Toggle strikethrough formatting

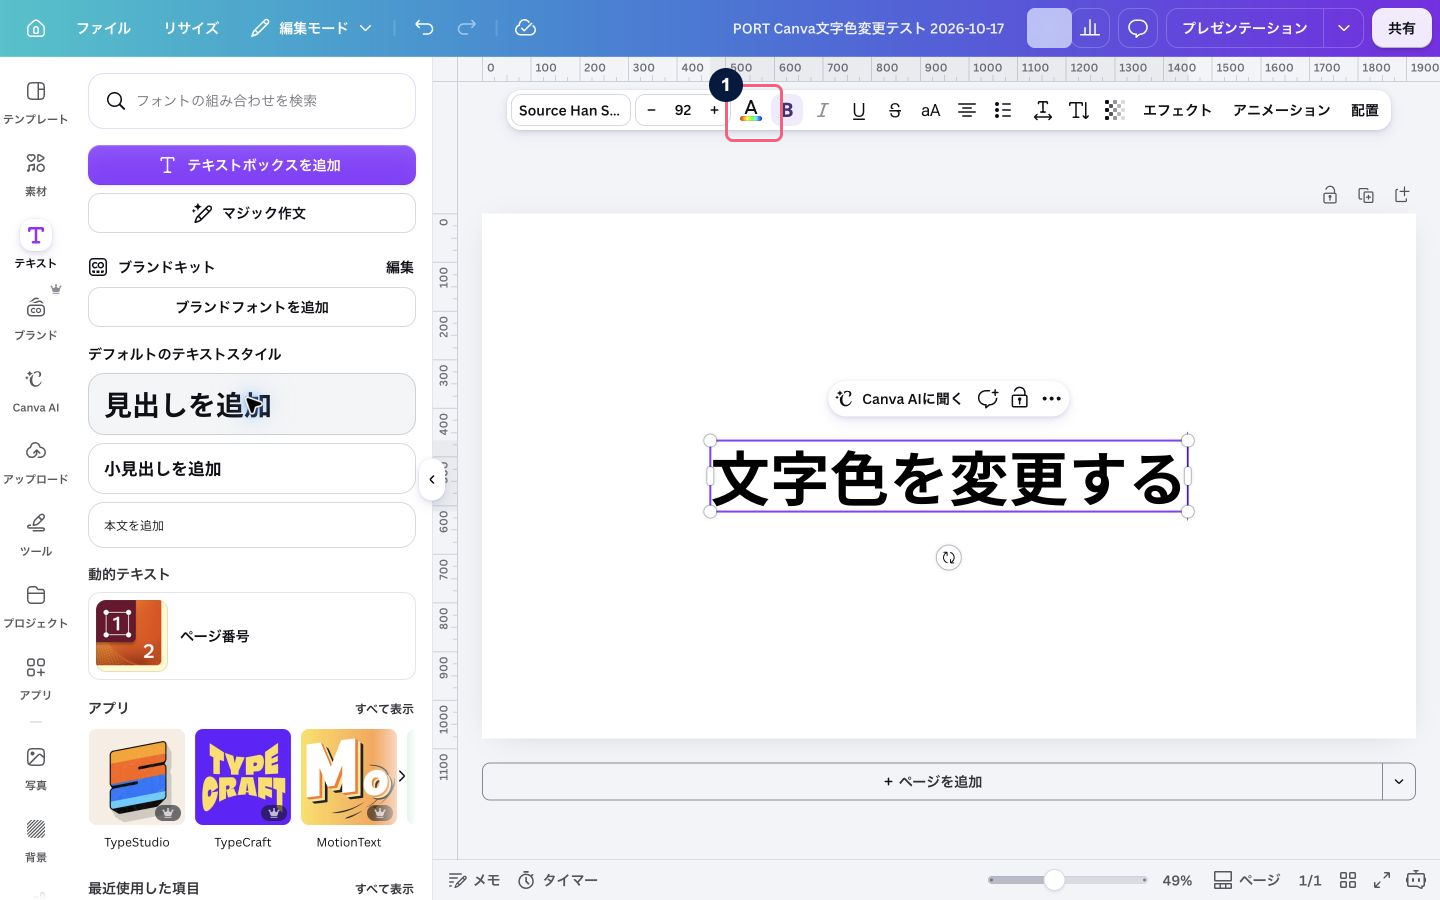pyautogui.click(x=895, y=110)
